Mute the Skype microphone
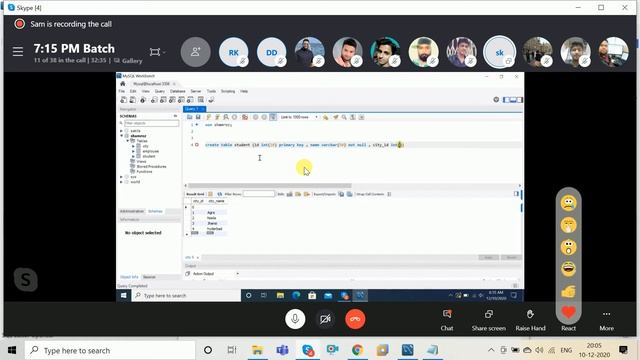This screenshot has height=360, width=640. point(295,319)
